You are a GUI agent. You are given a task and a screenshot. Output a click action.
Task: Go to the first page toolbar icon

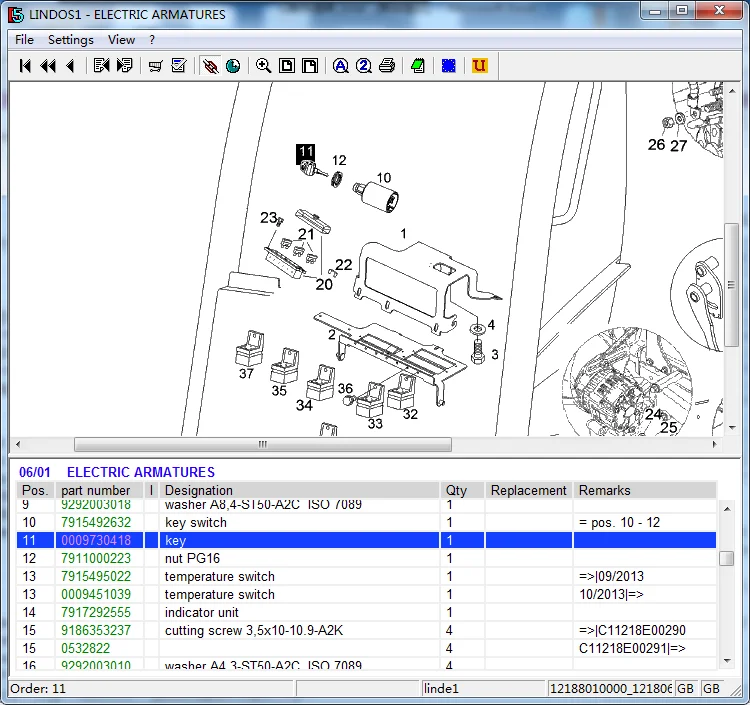click(25, 66)
